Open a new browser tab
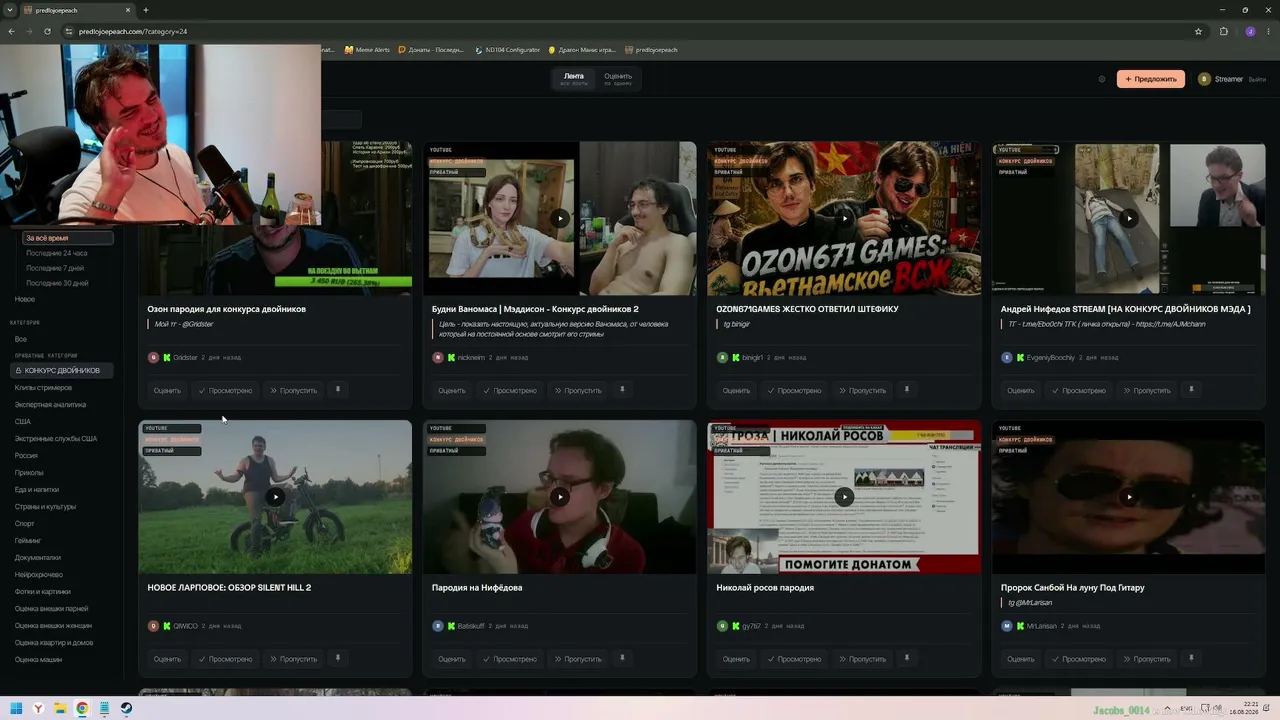1280x720 pixels. [146, 10]
